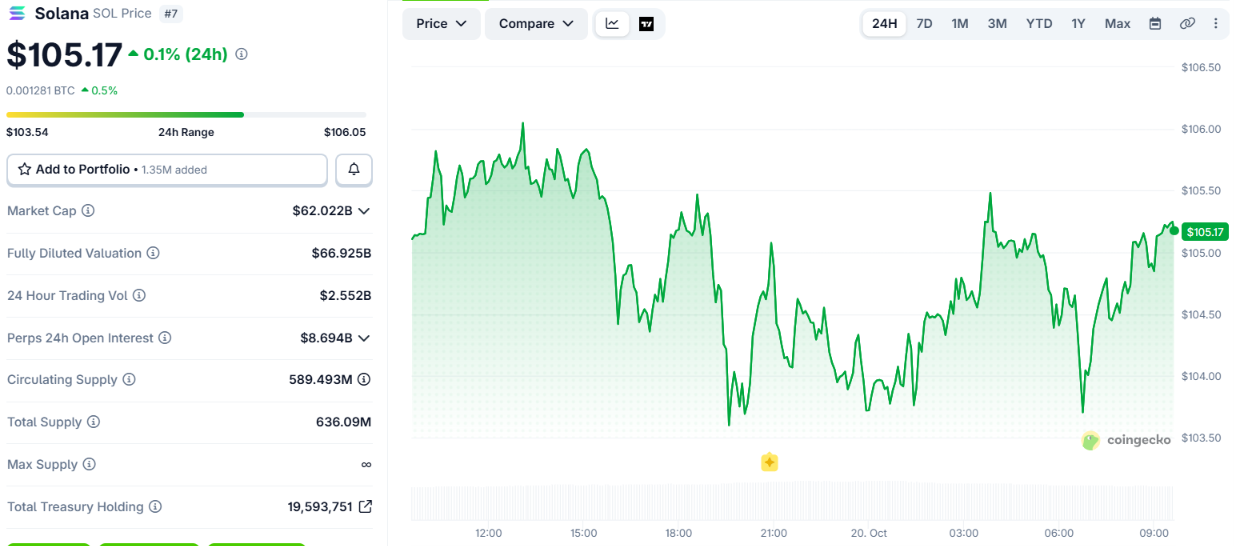Switch to the line chart view

click(612, 23)
